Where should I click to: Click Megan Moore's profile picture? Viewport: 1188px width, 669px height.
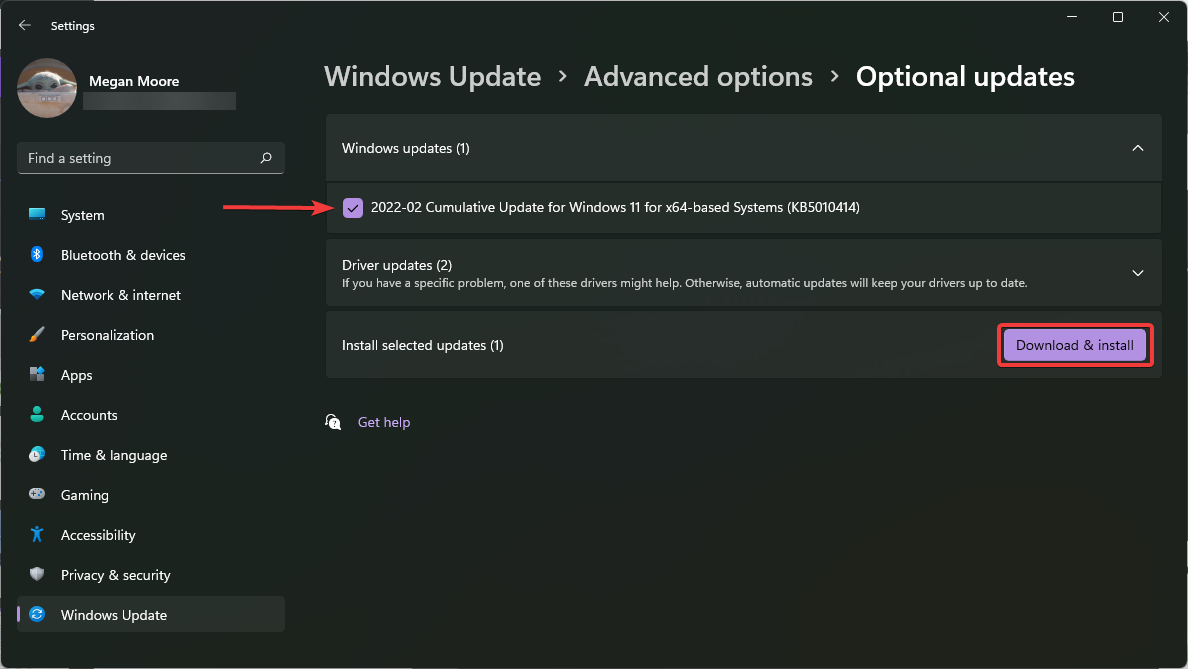click(47, 88)
